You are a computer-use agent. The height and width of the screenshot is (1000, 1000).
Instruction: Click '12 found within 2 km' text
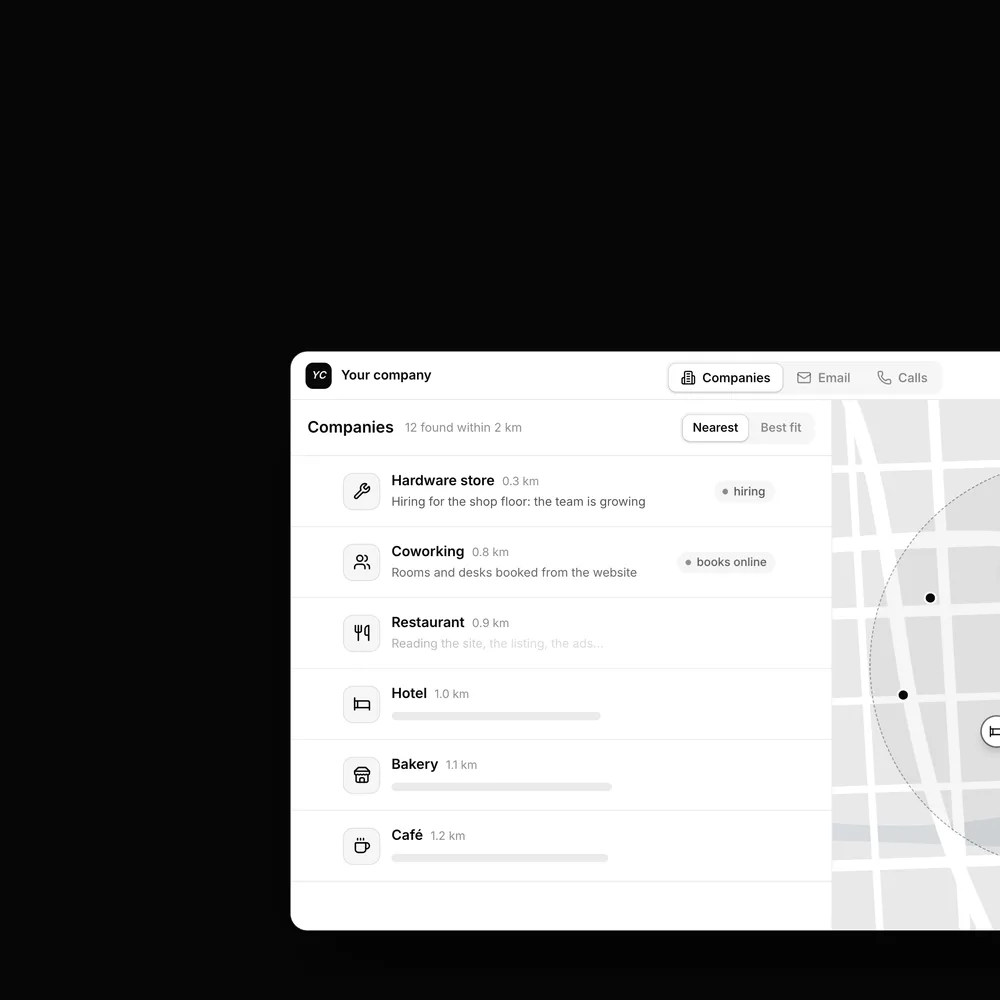point(463,427)
